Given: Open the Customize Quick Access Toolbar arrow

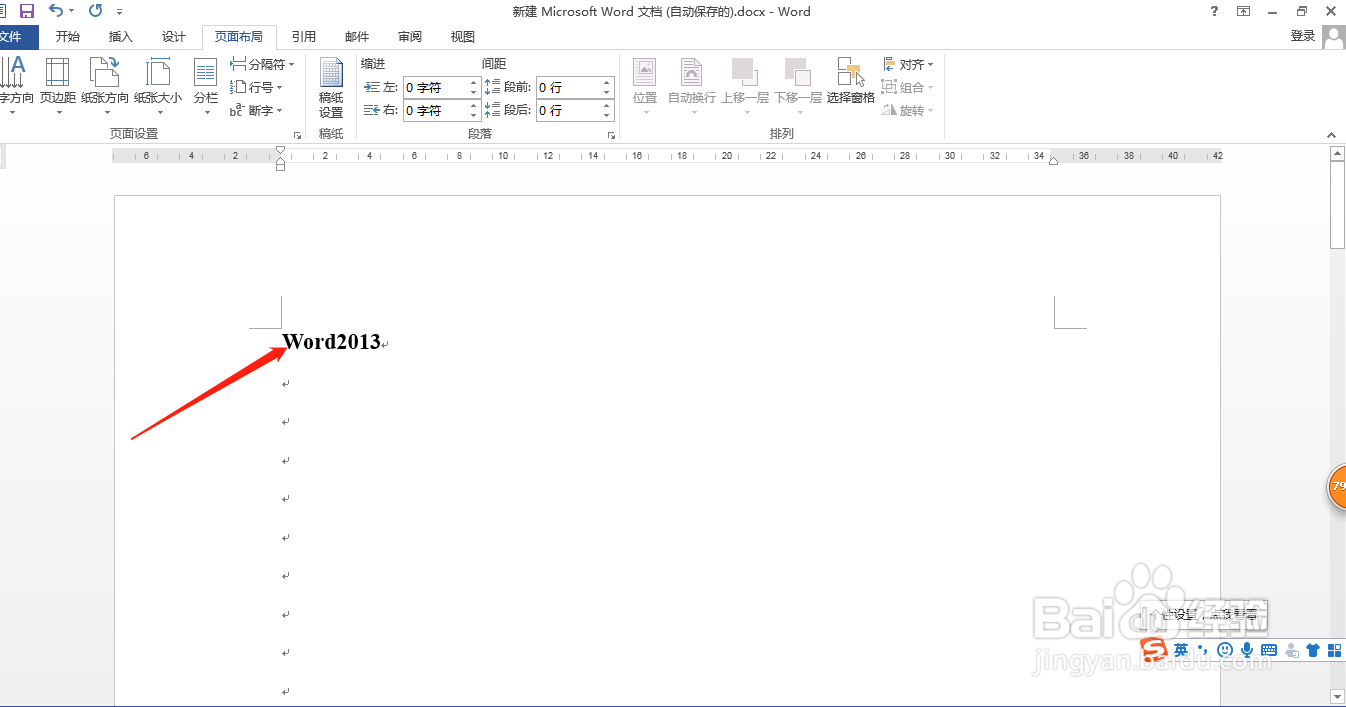Looking at the screenshot, I should 120,12.
